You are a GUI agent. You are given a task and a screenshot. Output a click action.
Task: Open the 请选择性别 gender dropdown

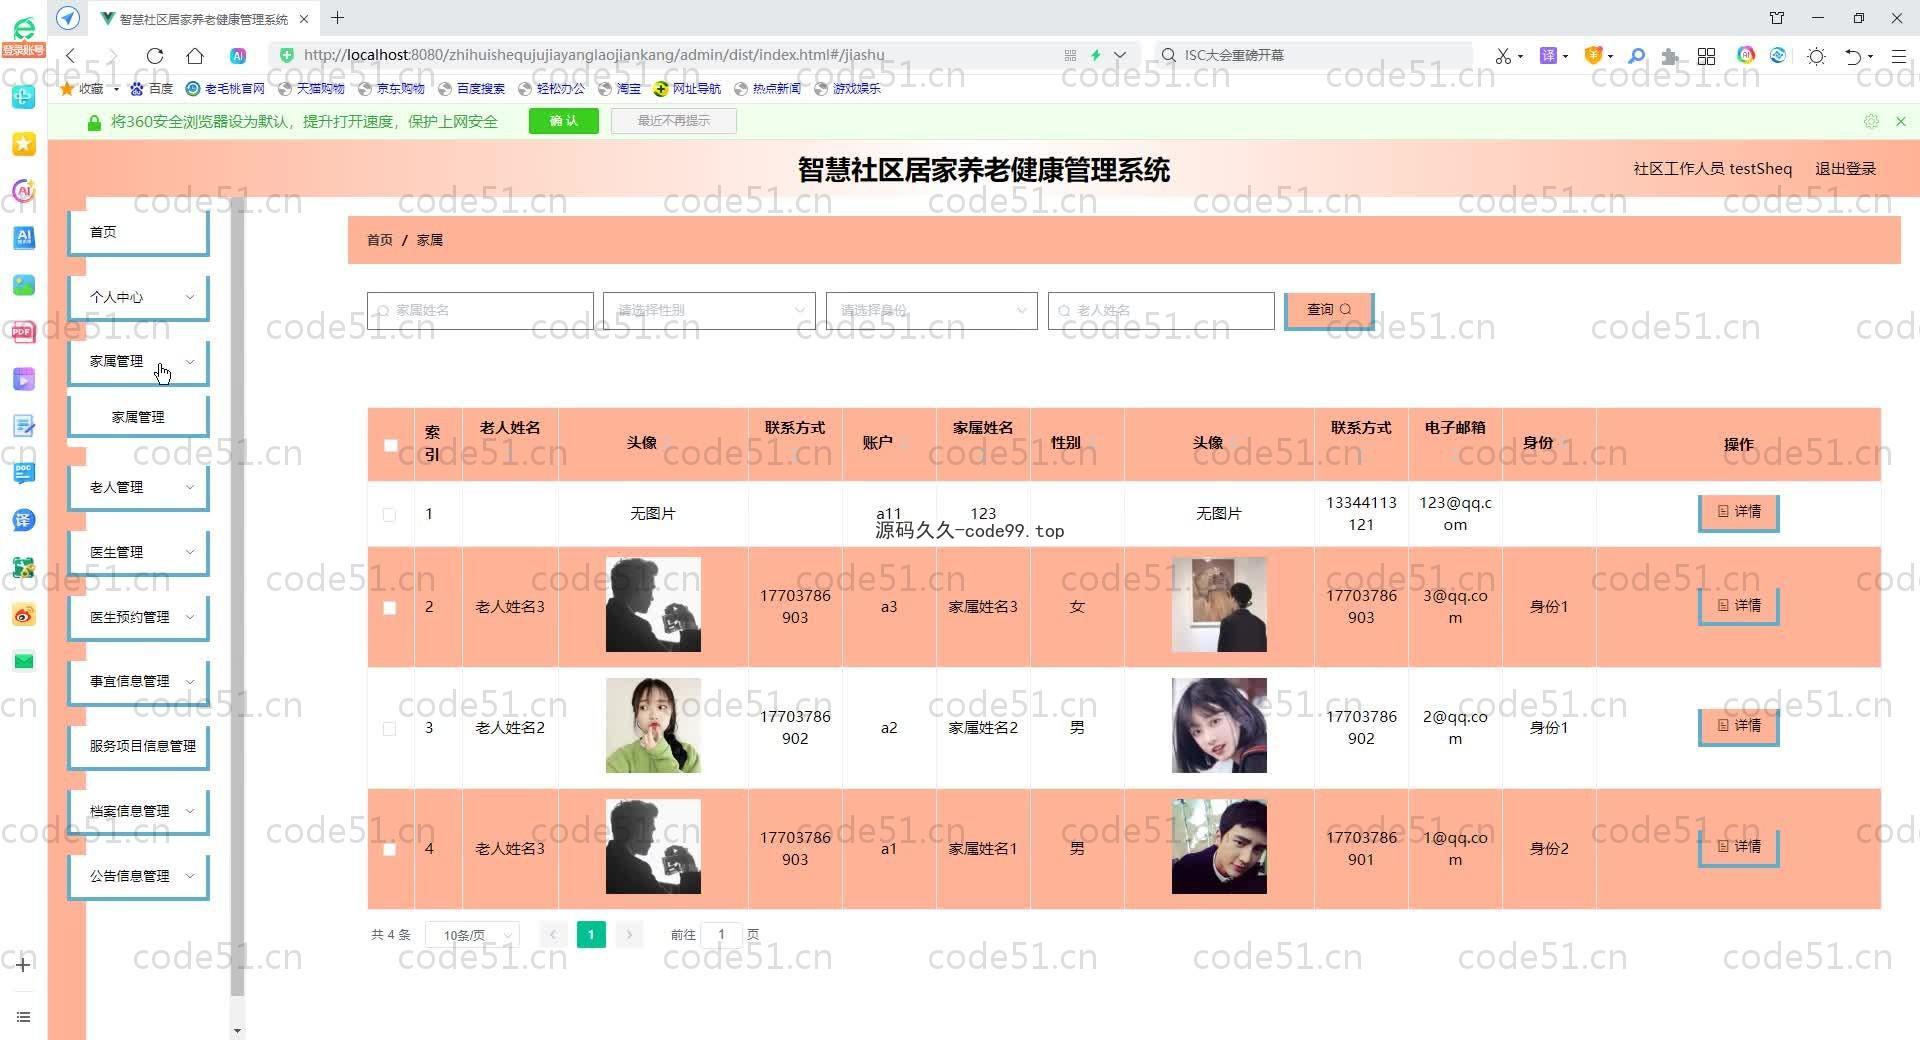709,310
